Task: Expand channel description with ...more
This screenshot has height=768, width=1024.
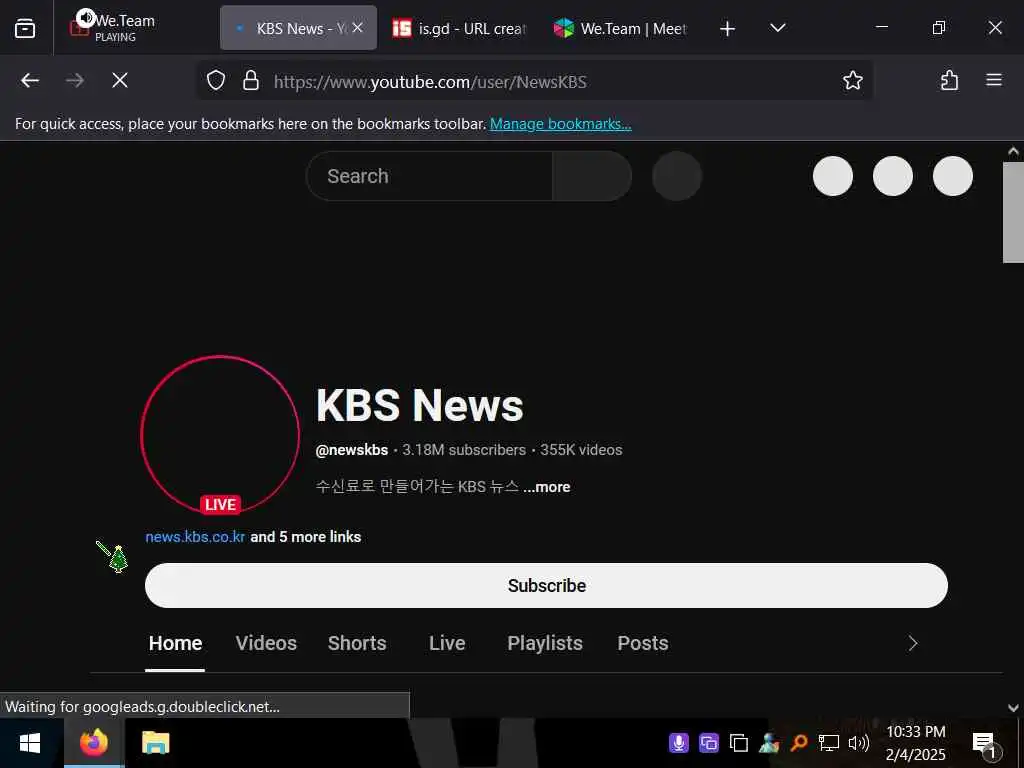Action: click(x=547, y=487)
